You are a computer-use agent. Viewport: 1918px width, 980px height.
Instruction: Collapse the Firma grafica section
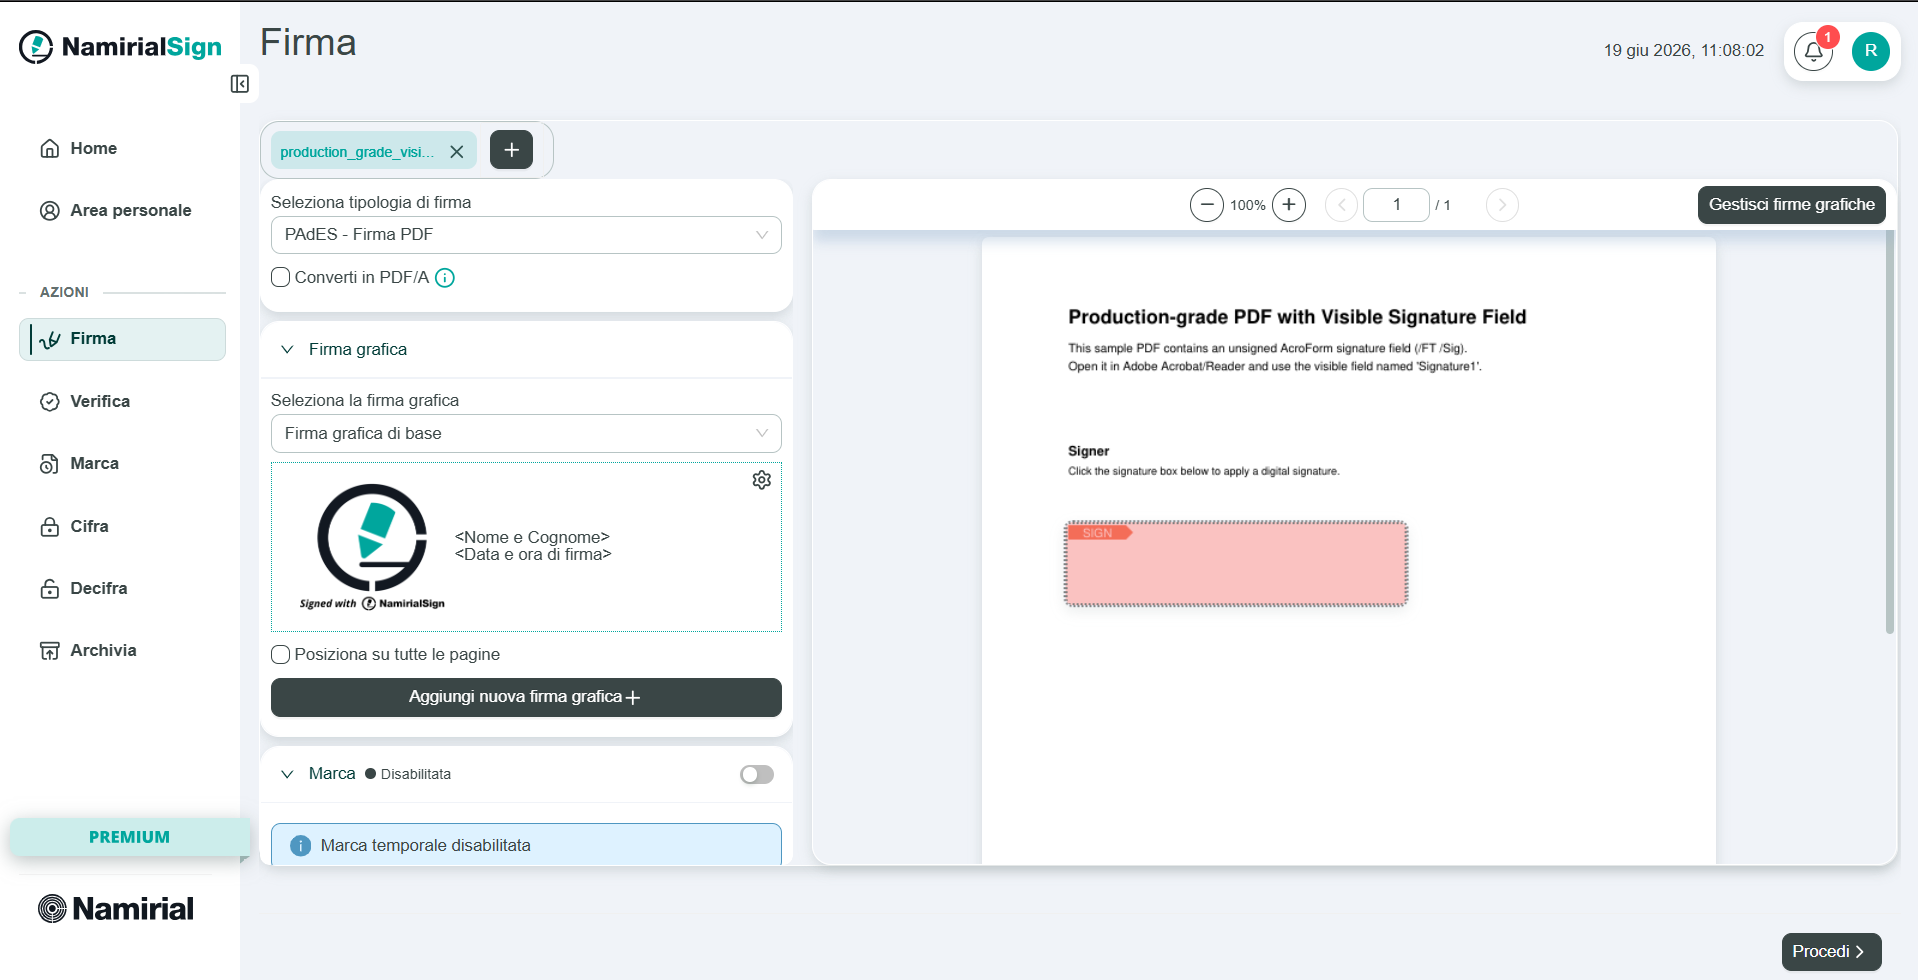287,349
